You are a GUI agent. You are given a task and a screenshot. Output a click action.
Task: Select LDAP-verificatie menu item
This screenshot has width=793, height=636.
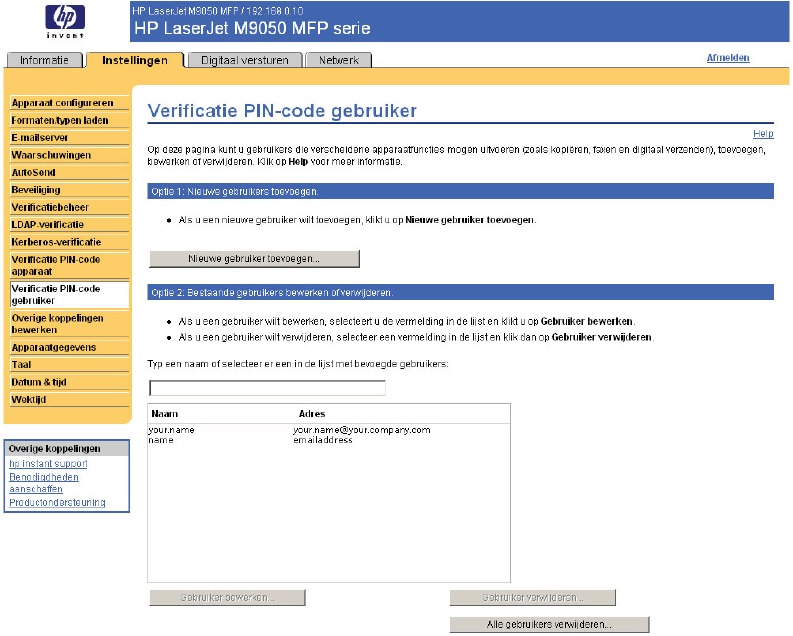[x=69, y=224]
